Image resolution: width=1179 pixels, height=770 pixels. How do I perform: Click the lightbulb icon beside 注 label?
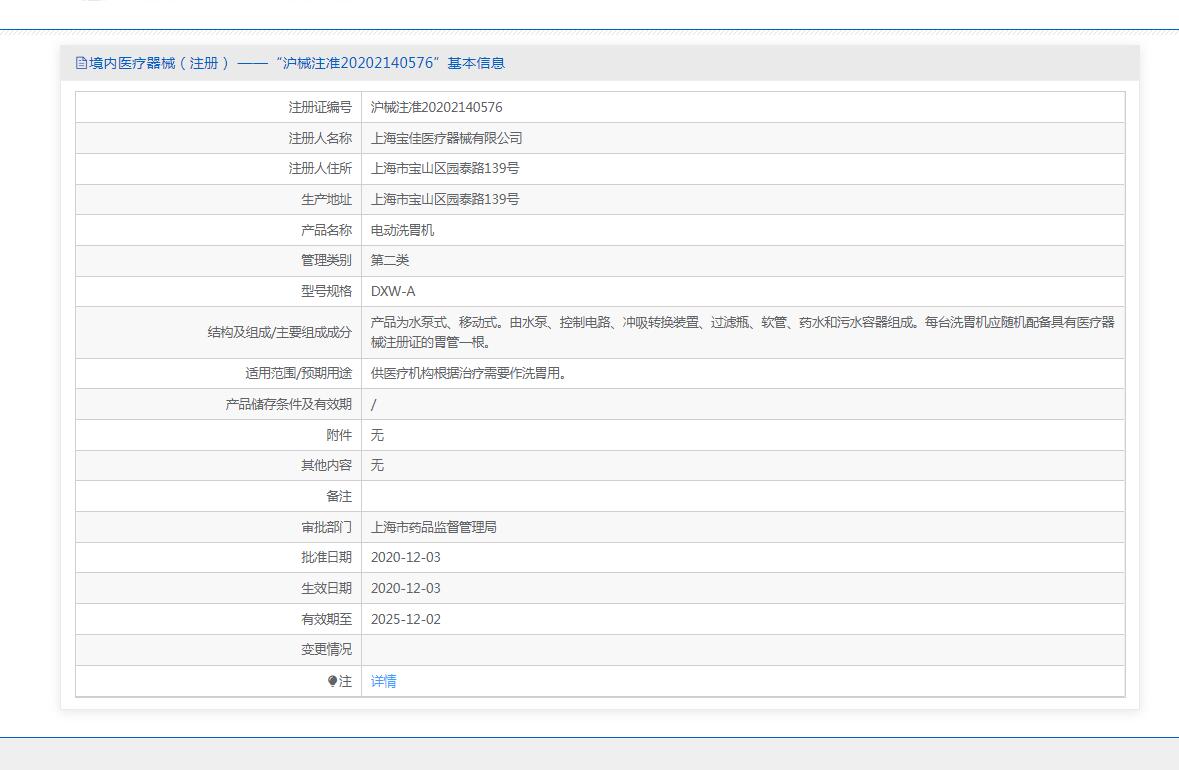coord(332,681)
